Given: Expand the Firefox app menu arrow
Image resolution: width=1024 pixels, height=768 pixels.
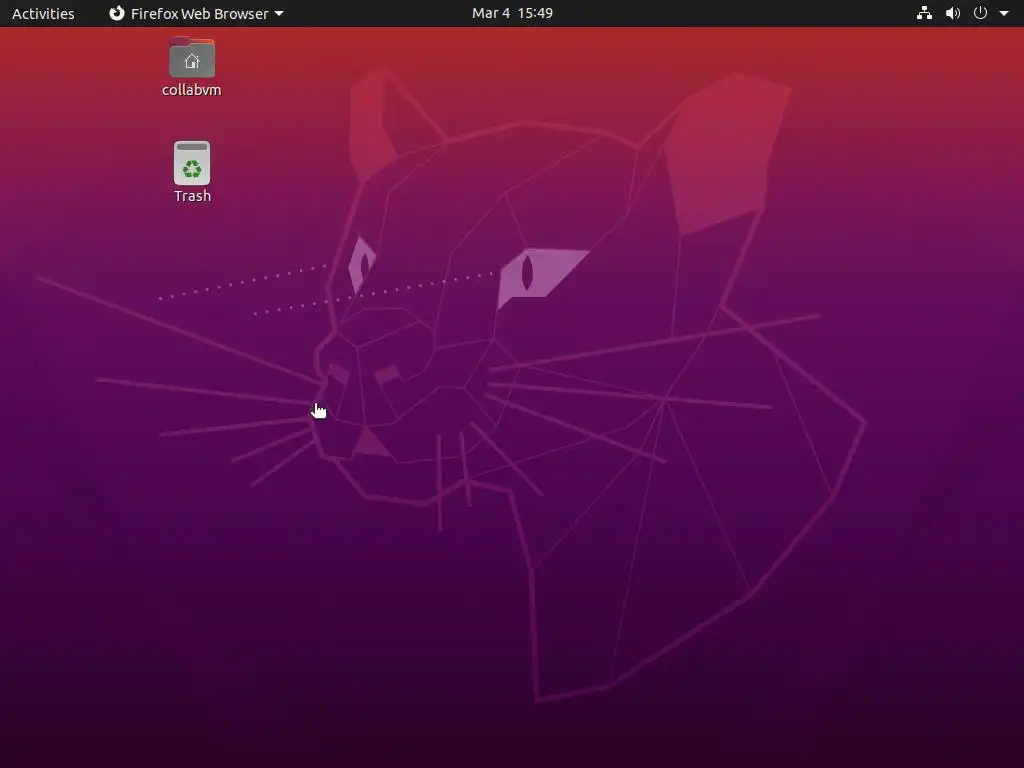Looking at the screenshot, I should (x=279, y=13).
